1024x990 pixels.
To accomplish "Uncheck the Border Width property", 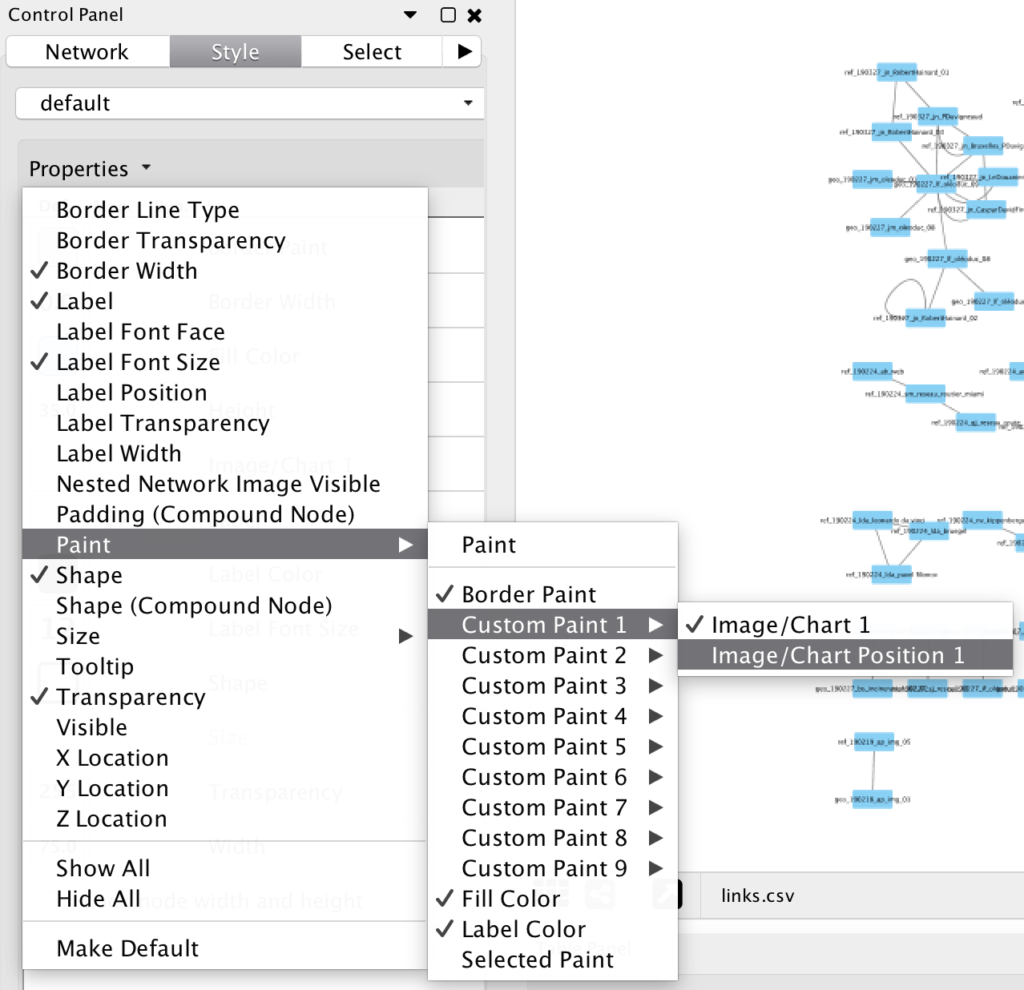I will (225, 270).
